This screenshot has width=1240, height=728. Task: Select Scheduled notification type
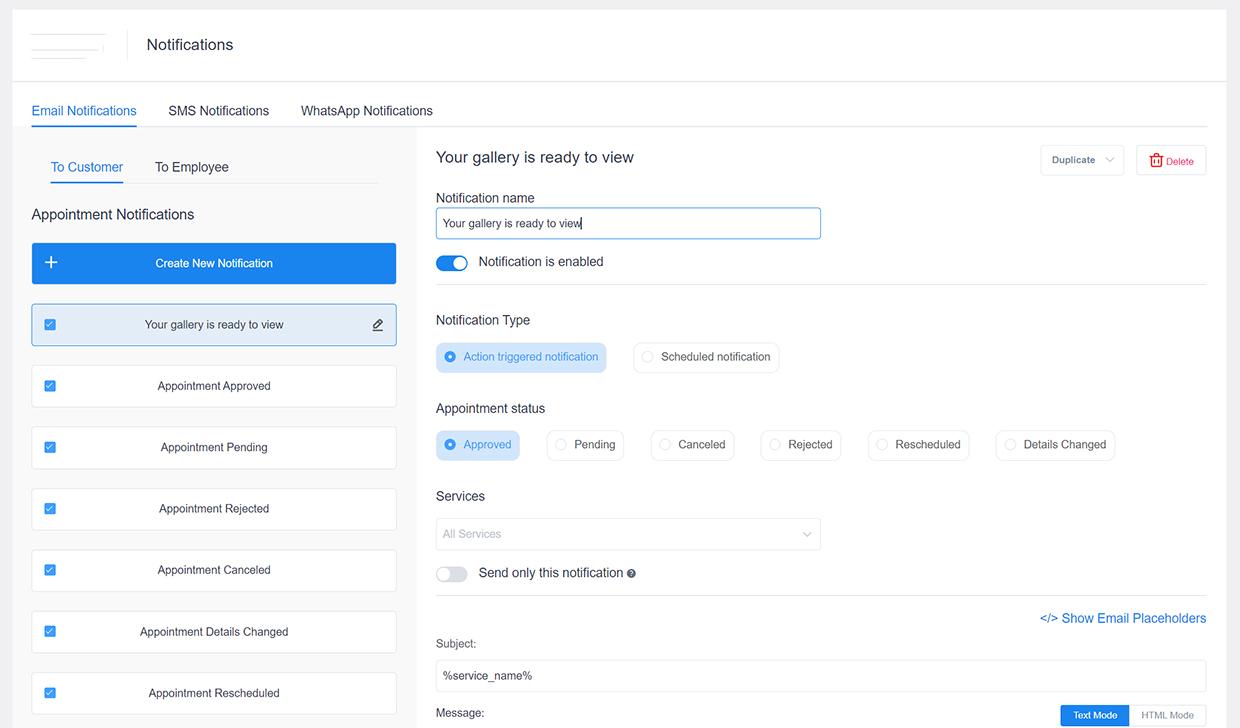click(706, 357)
